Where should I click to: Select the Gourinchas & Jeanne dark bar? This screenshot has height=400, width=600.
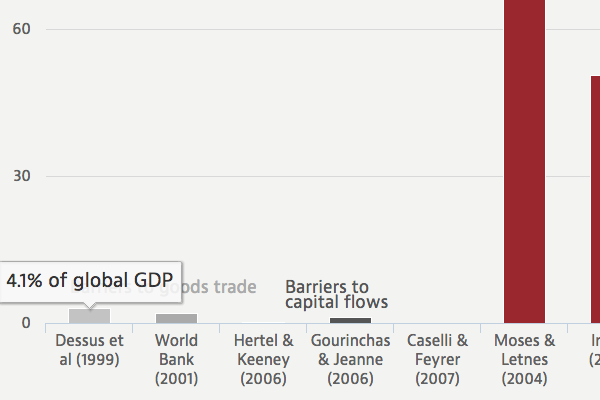(x=350, y=320)
